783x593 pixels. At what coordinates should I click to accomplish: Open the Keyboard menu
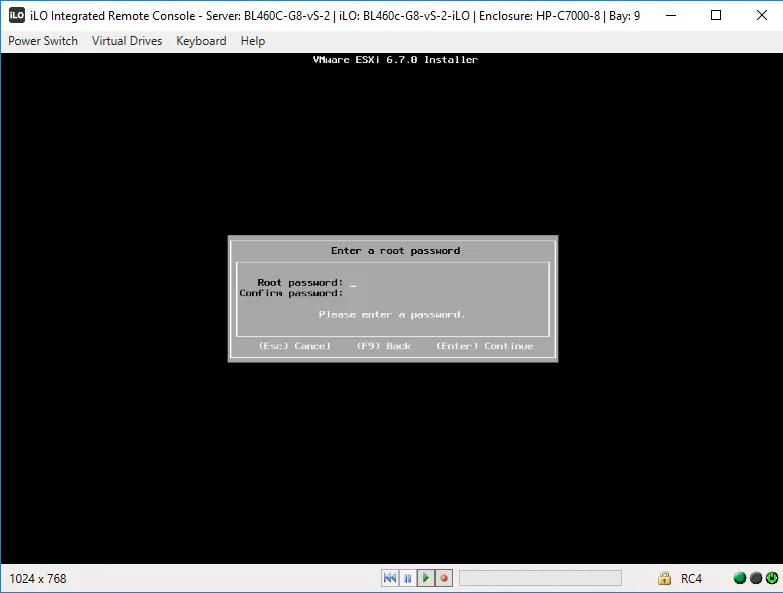point(201,41)
